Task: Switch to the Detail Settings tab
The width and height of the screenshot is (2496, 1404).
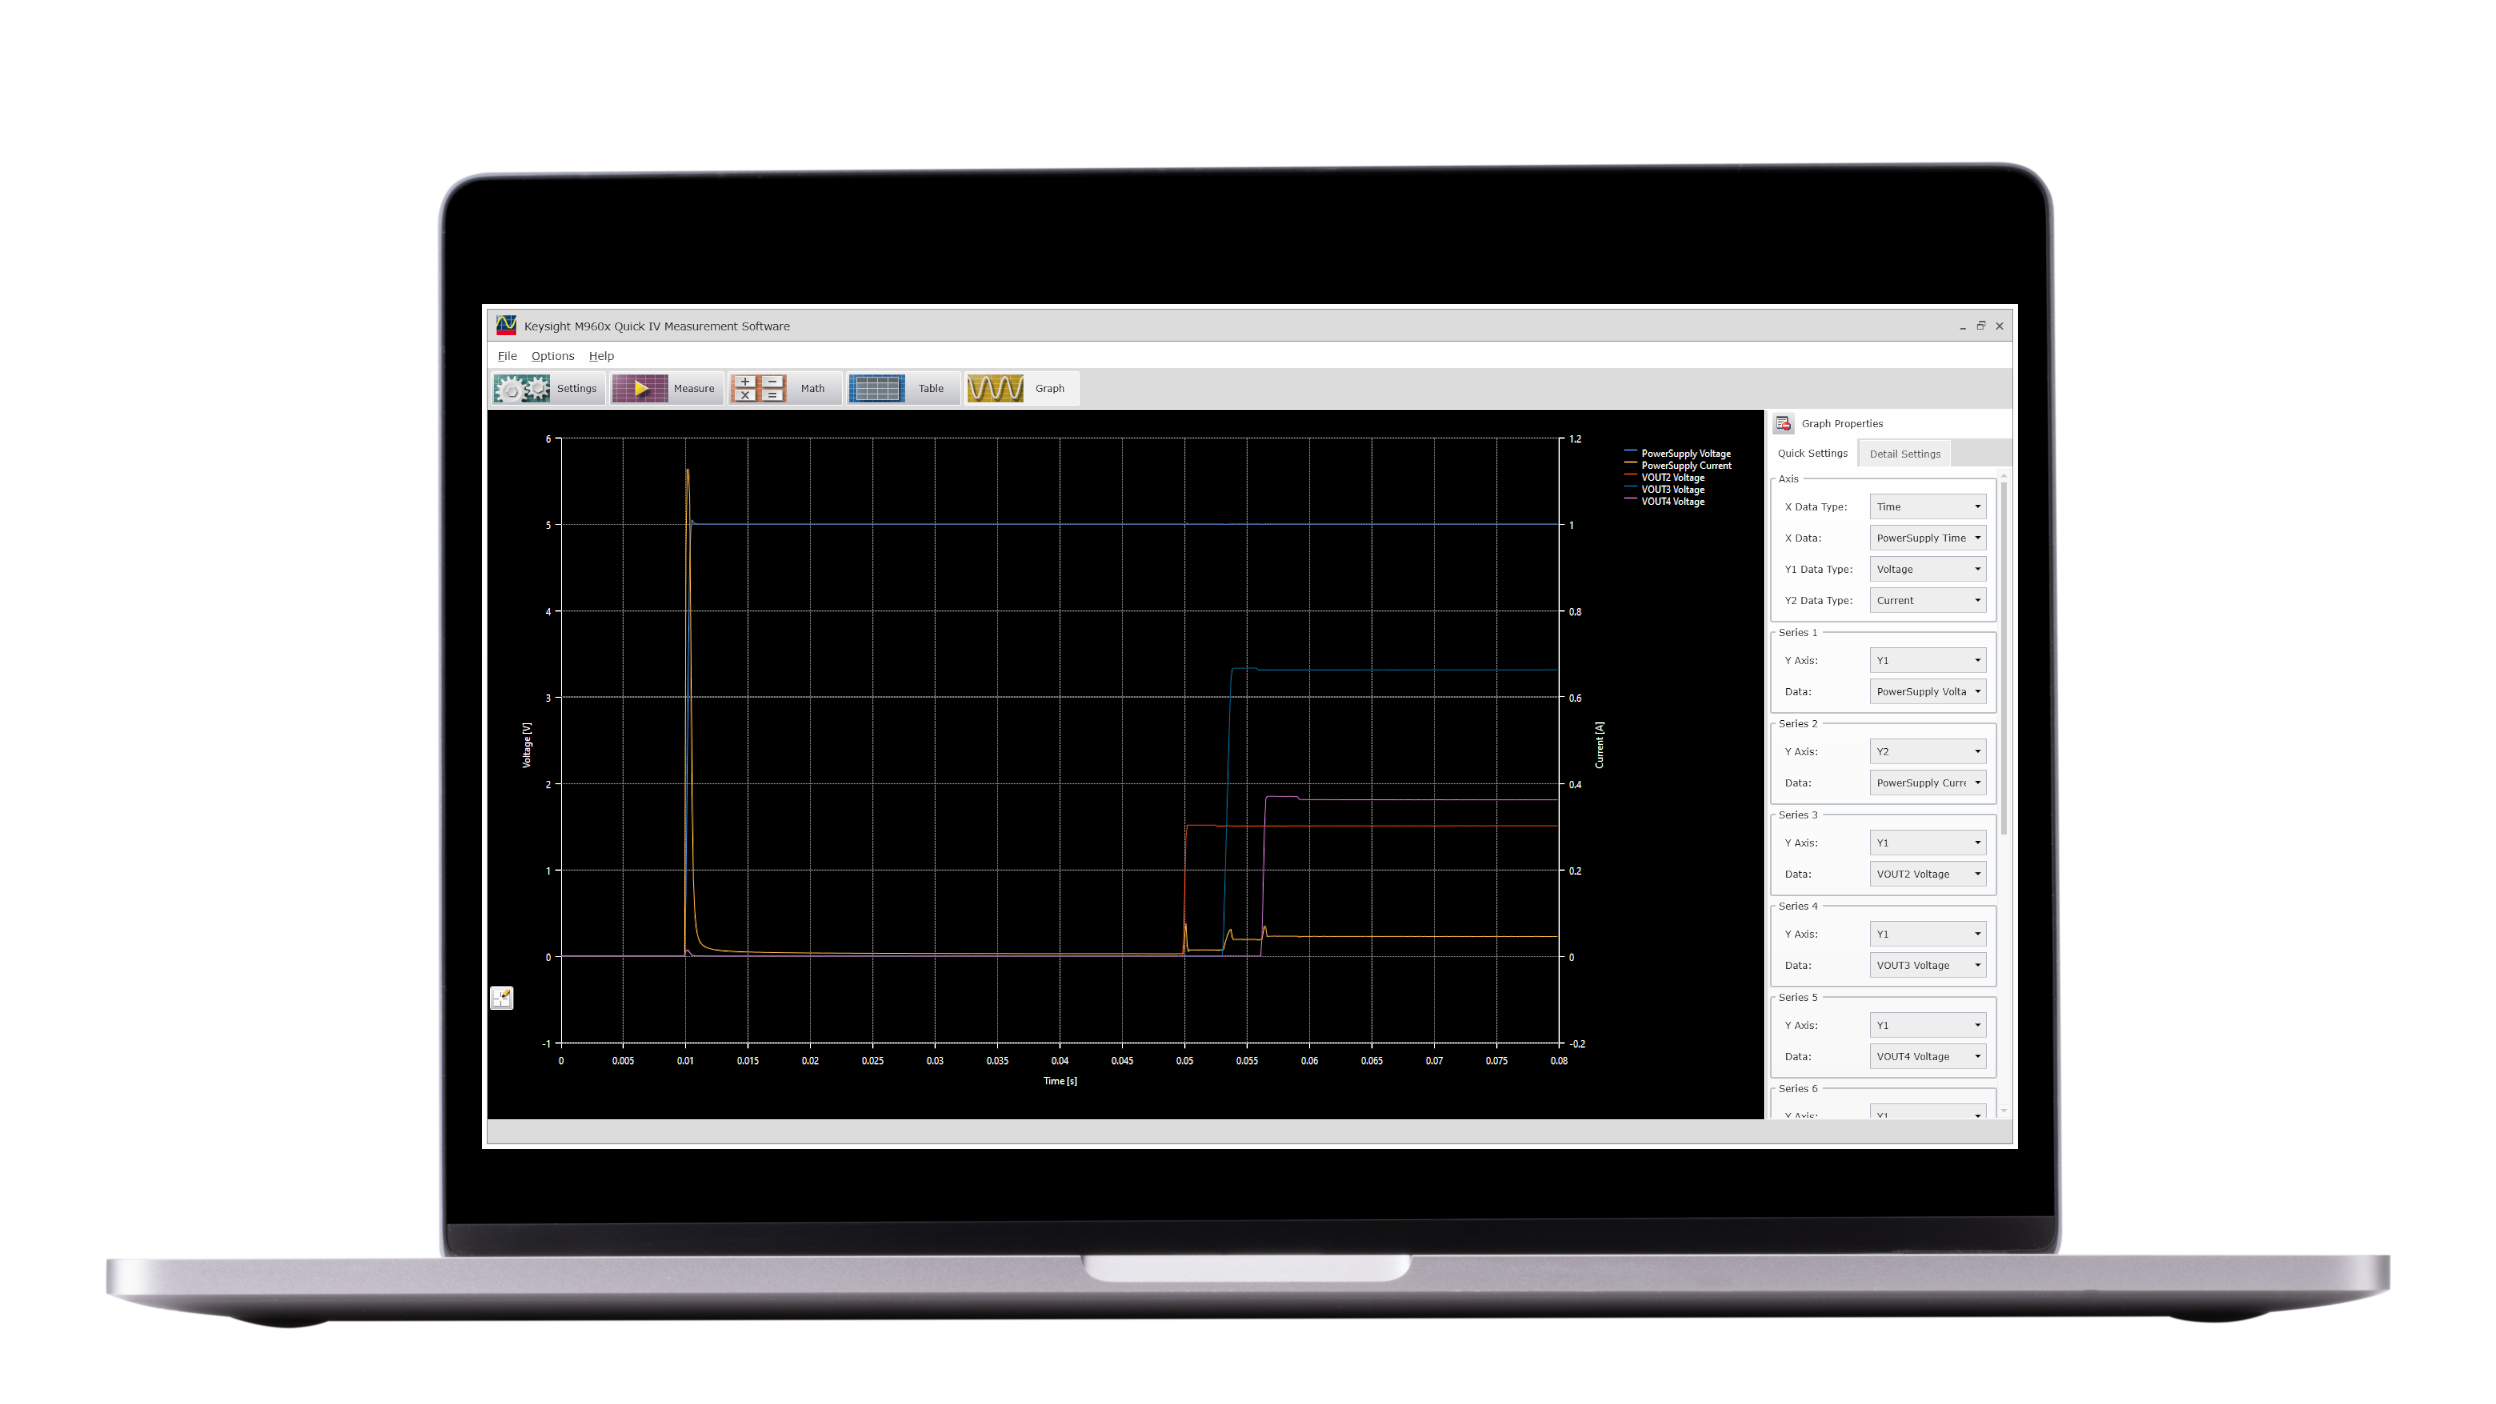Action: (1904, 453)
